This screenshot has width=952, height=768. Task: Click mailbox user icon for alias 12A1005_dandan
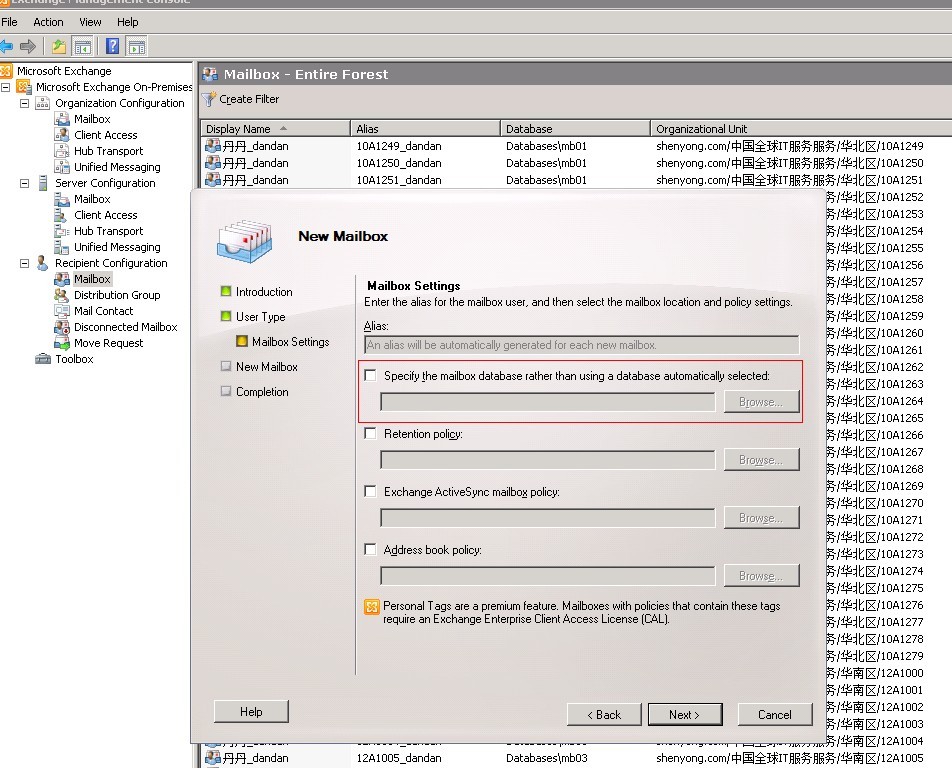point(212,758)
